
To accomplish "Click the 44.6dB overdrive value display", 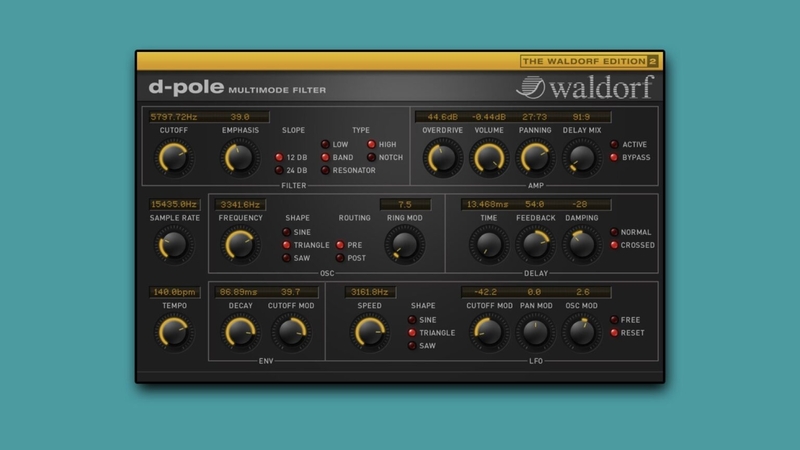I will [442, 117].
